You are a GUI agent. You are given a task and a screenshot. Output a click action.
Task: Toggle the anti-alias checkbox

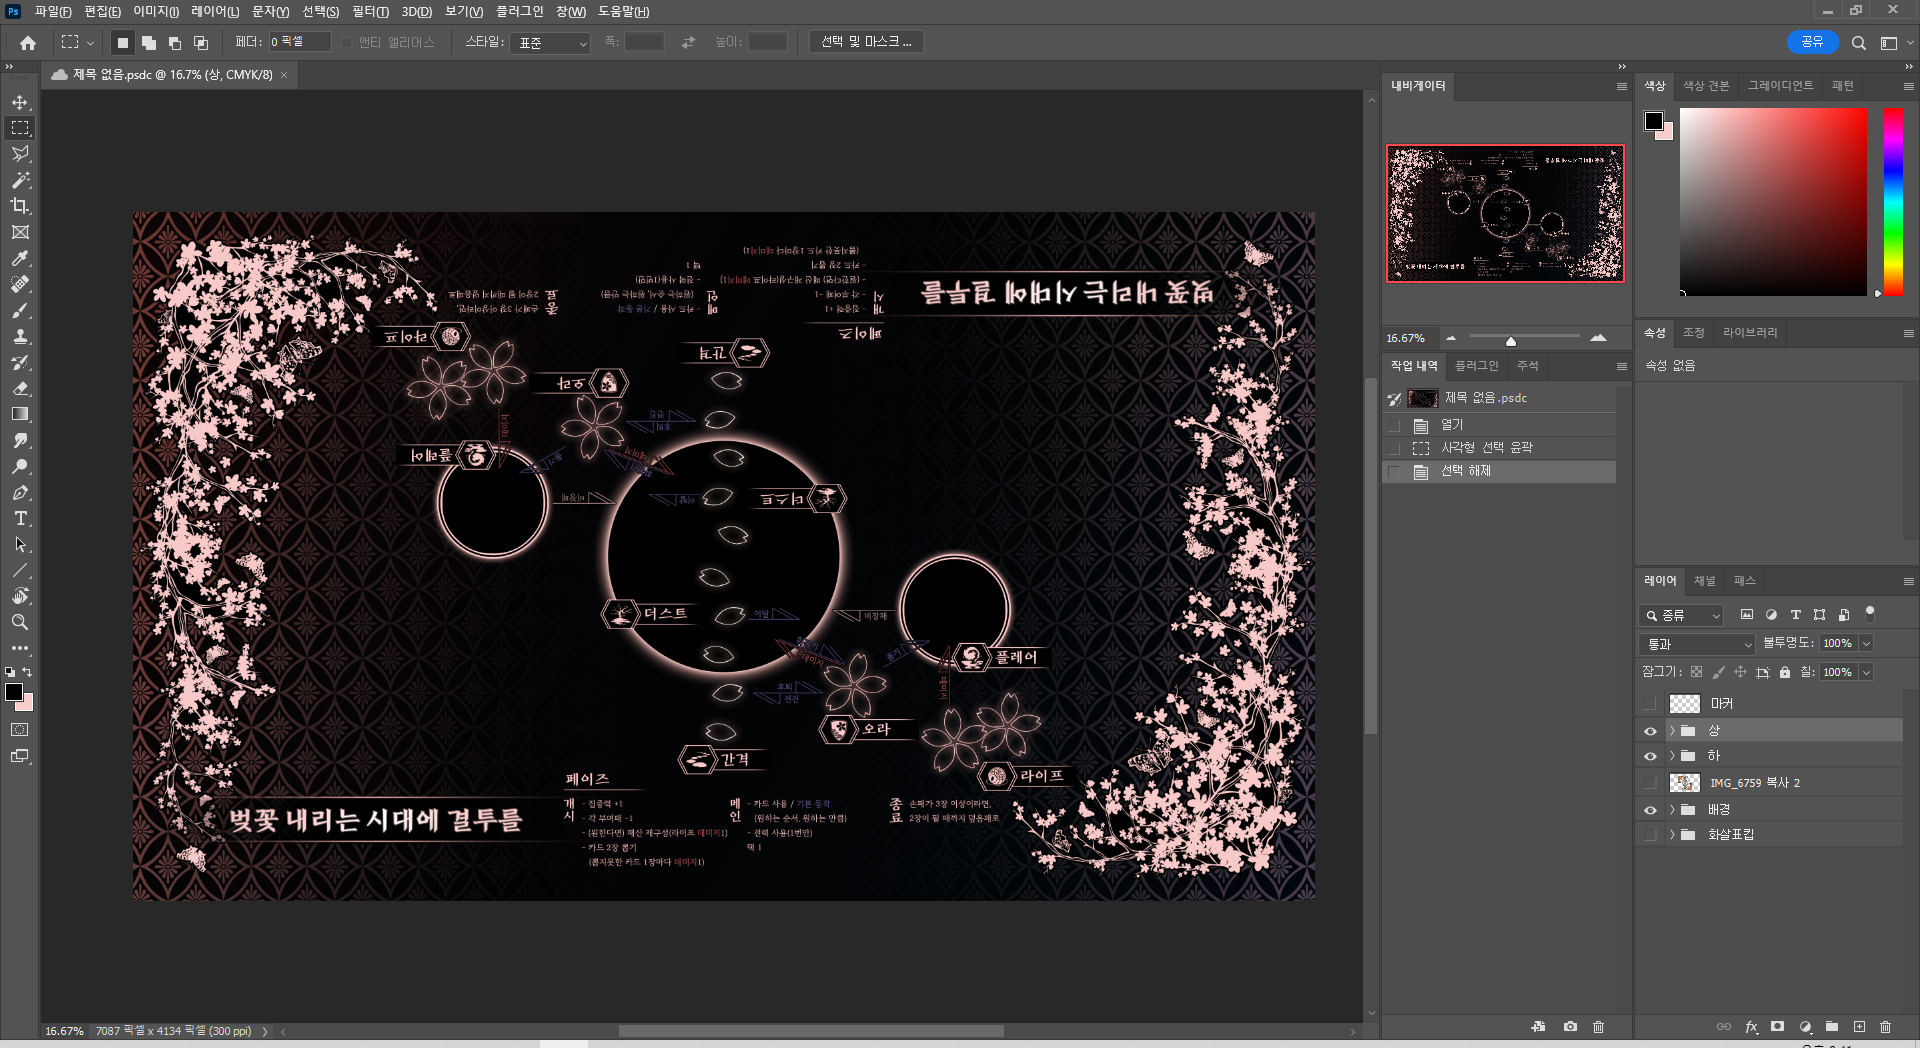(x=347, y=42)
